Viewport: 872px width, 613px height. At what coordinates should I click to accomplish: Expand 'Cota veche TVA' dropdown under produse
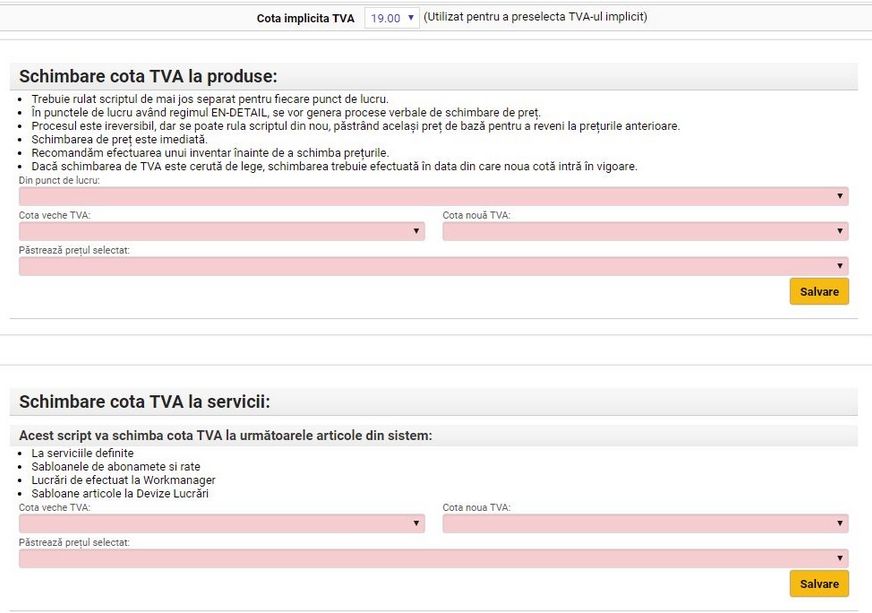[x=221, y=231]
